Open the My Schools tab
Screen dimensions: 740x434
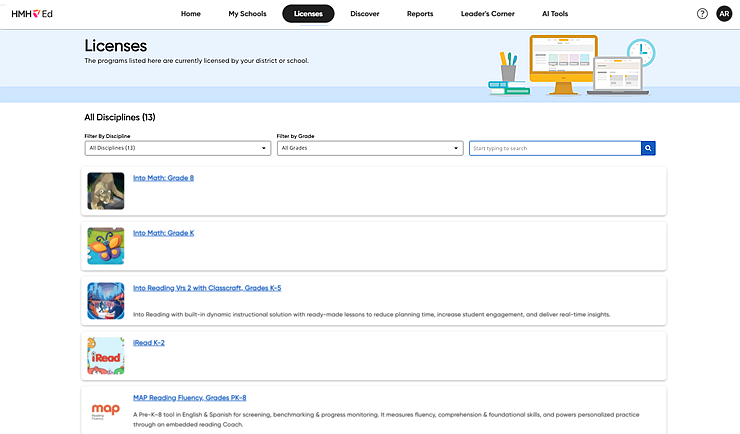click(x=247, y=14)
